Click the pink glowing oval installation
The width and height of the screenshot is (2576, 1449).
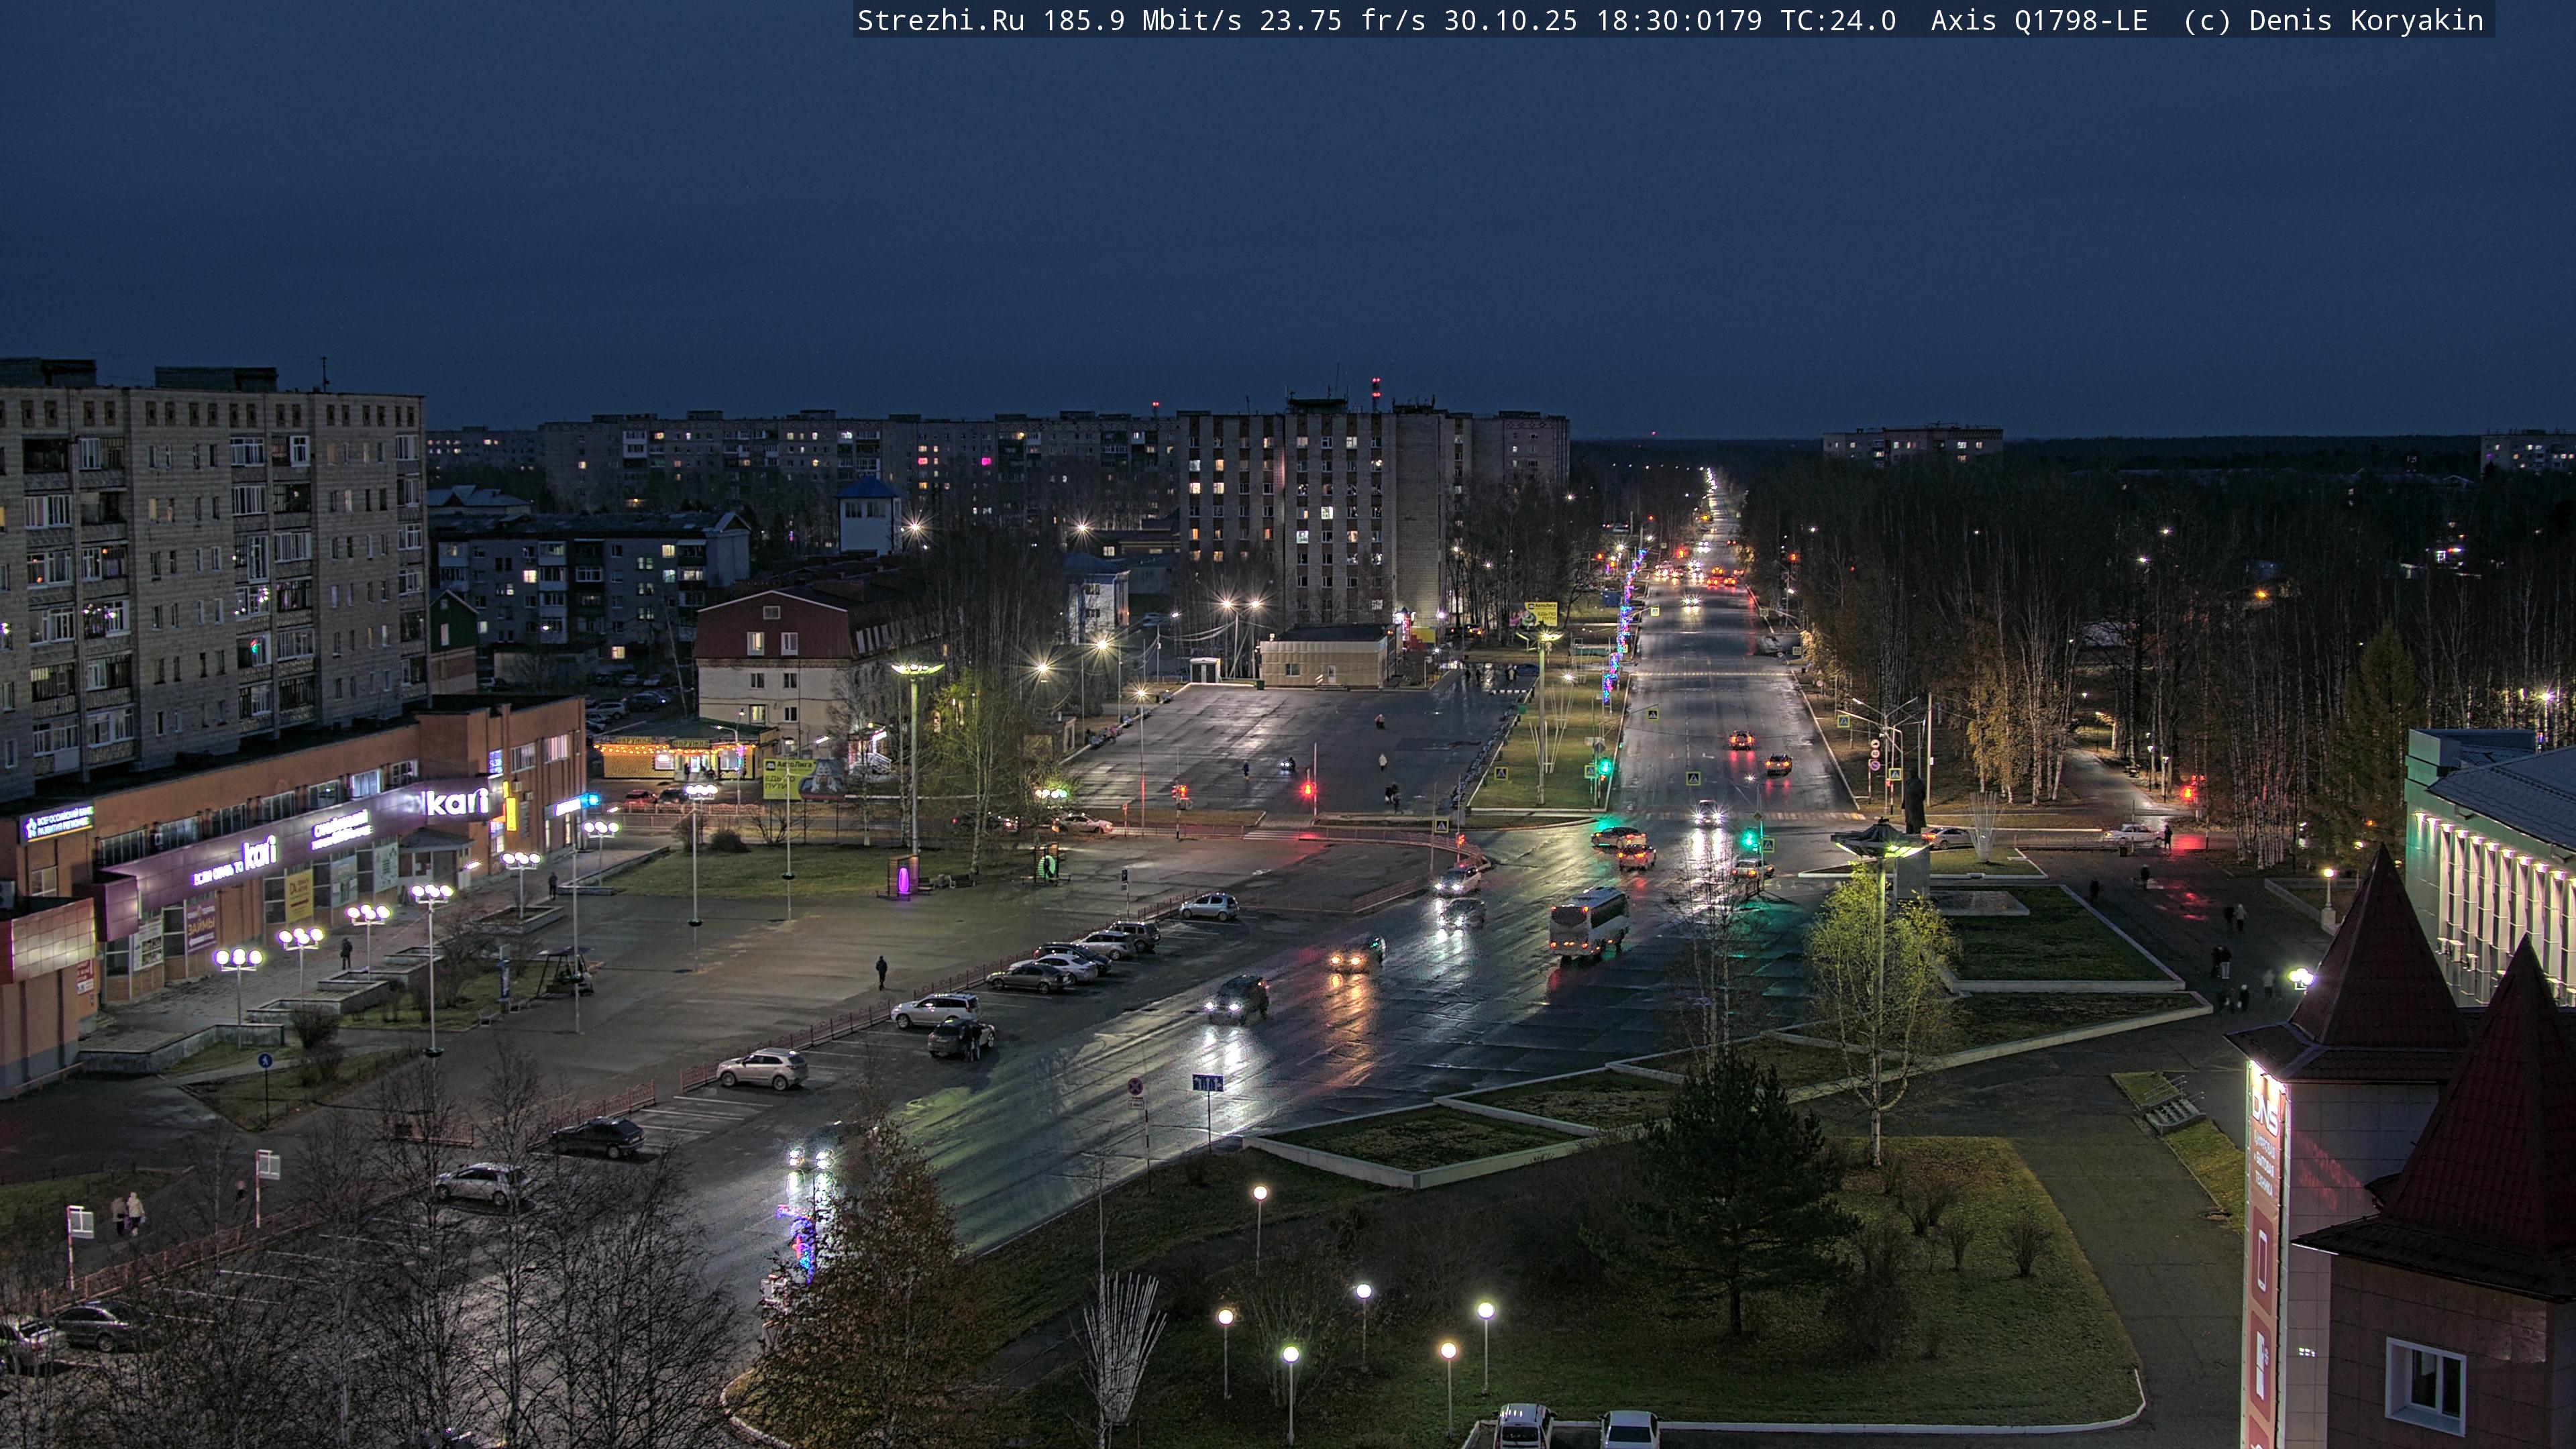point(904,880)
